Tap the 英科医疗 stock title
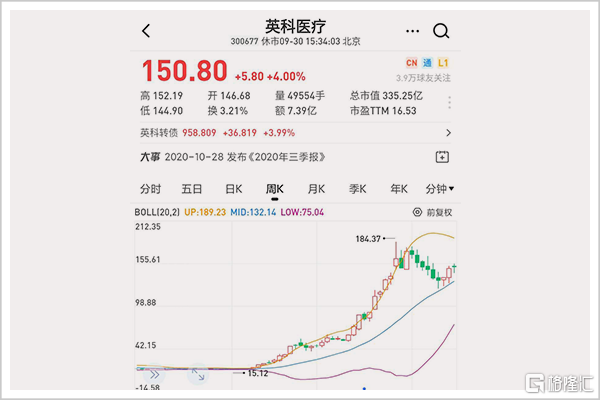The height and width of the screenshot is (400, 600). [295, 26]
